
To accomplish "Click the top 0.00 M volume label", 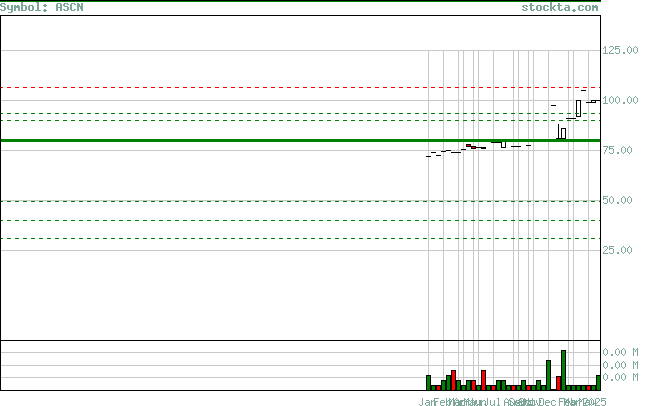I will (x=620, y=353).
